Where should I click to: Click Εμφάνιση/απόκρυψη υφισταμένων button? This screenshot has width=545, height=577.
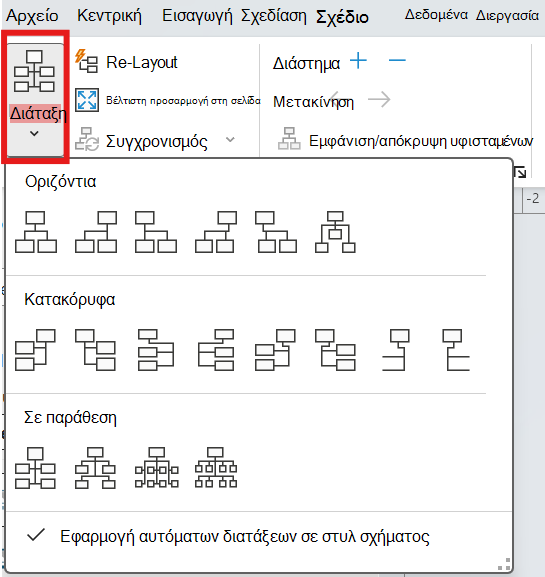click(405, 141)
